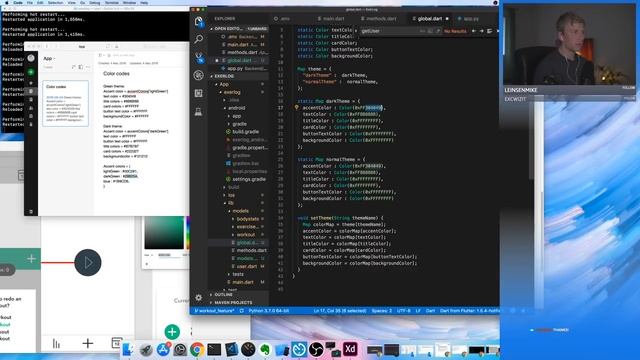640x360 pixels.
Task: Open the Debug view in activity bar
Action: pos(199,75)
